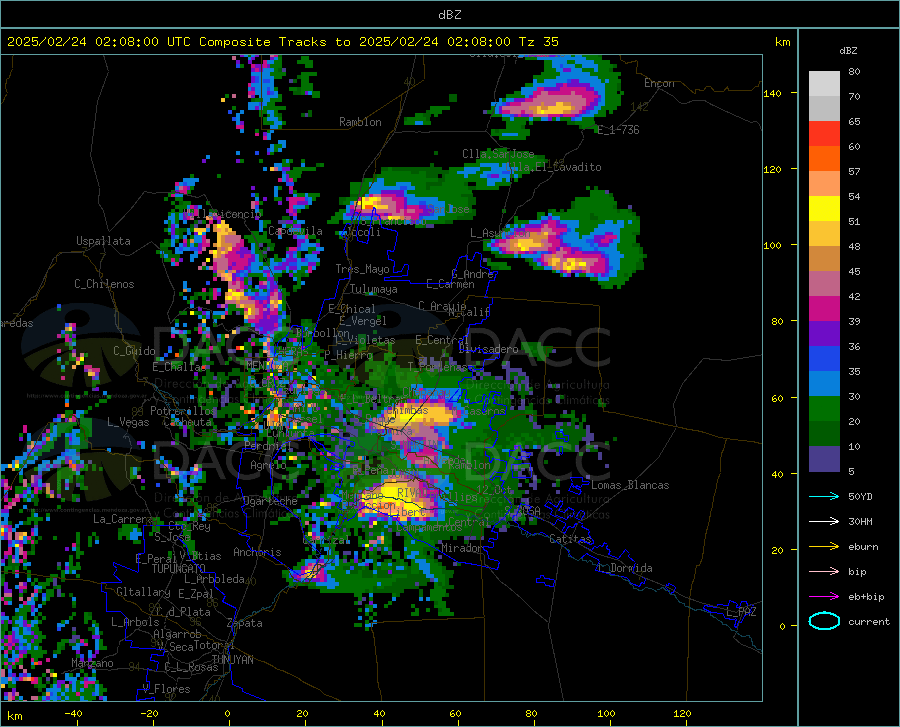This screenshot has height=727, width=900.
Task: Click the TUPUNGATO place label
Action: coord(179,569)
